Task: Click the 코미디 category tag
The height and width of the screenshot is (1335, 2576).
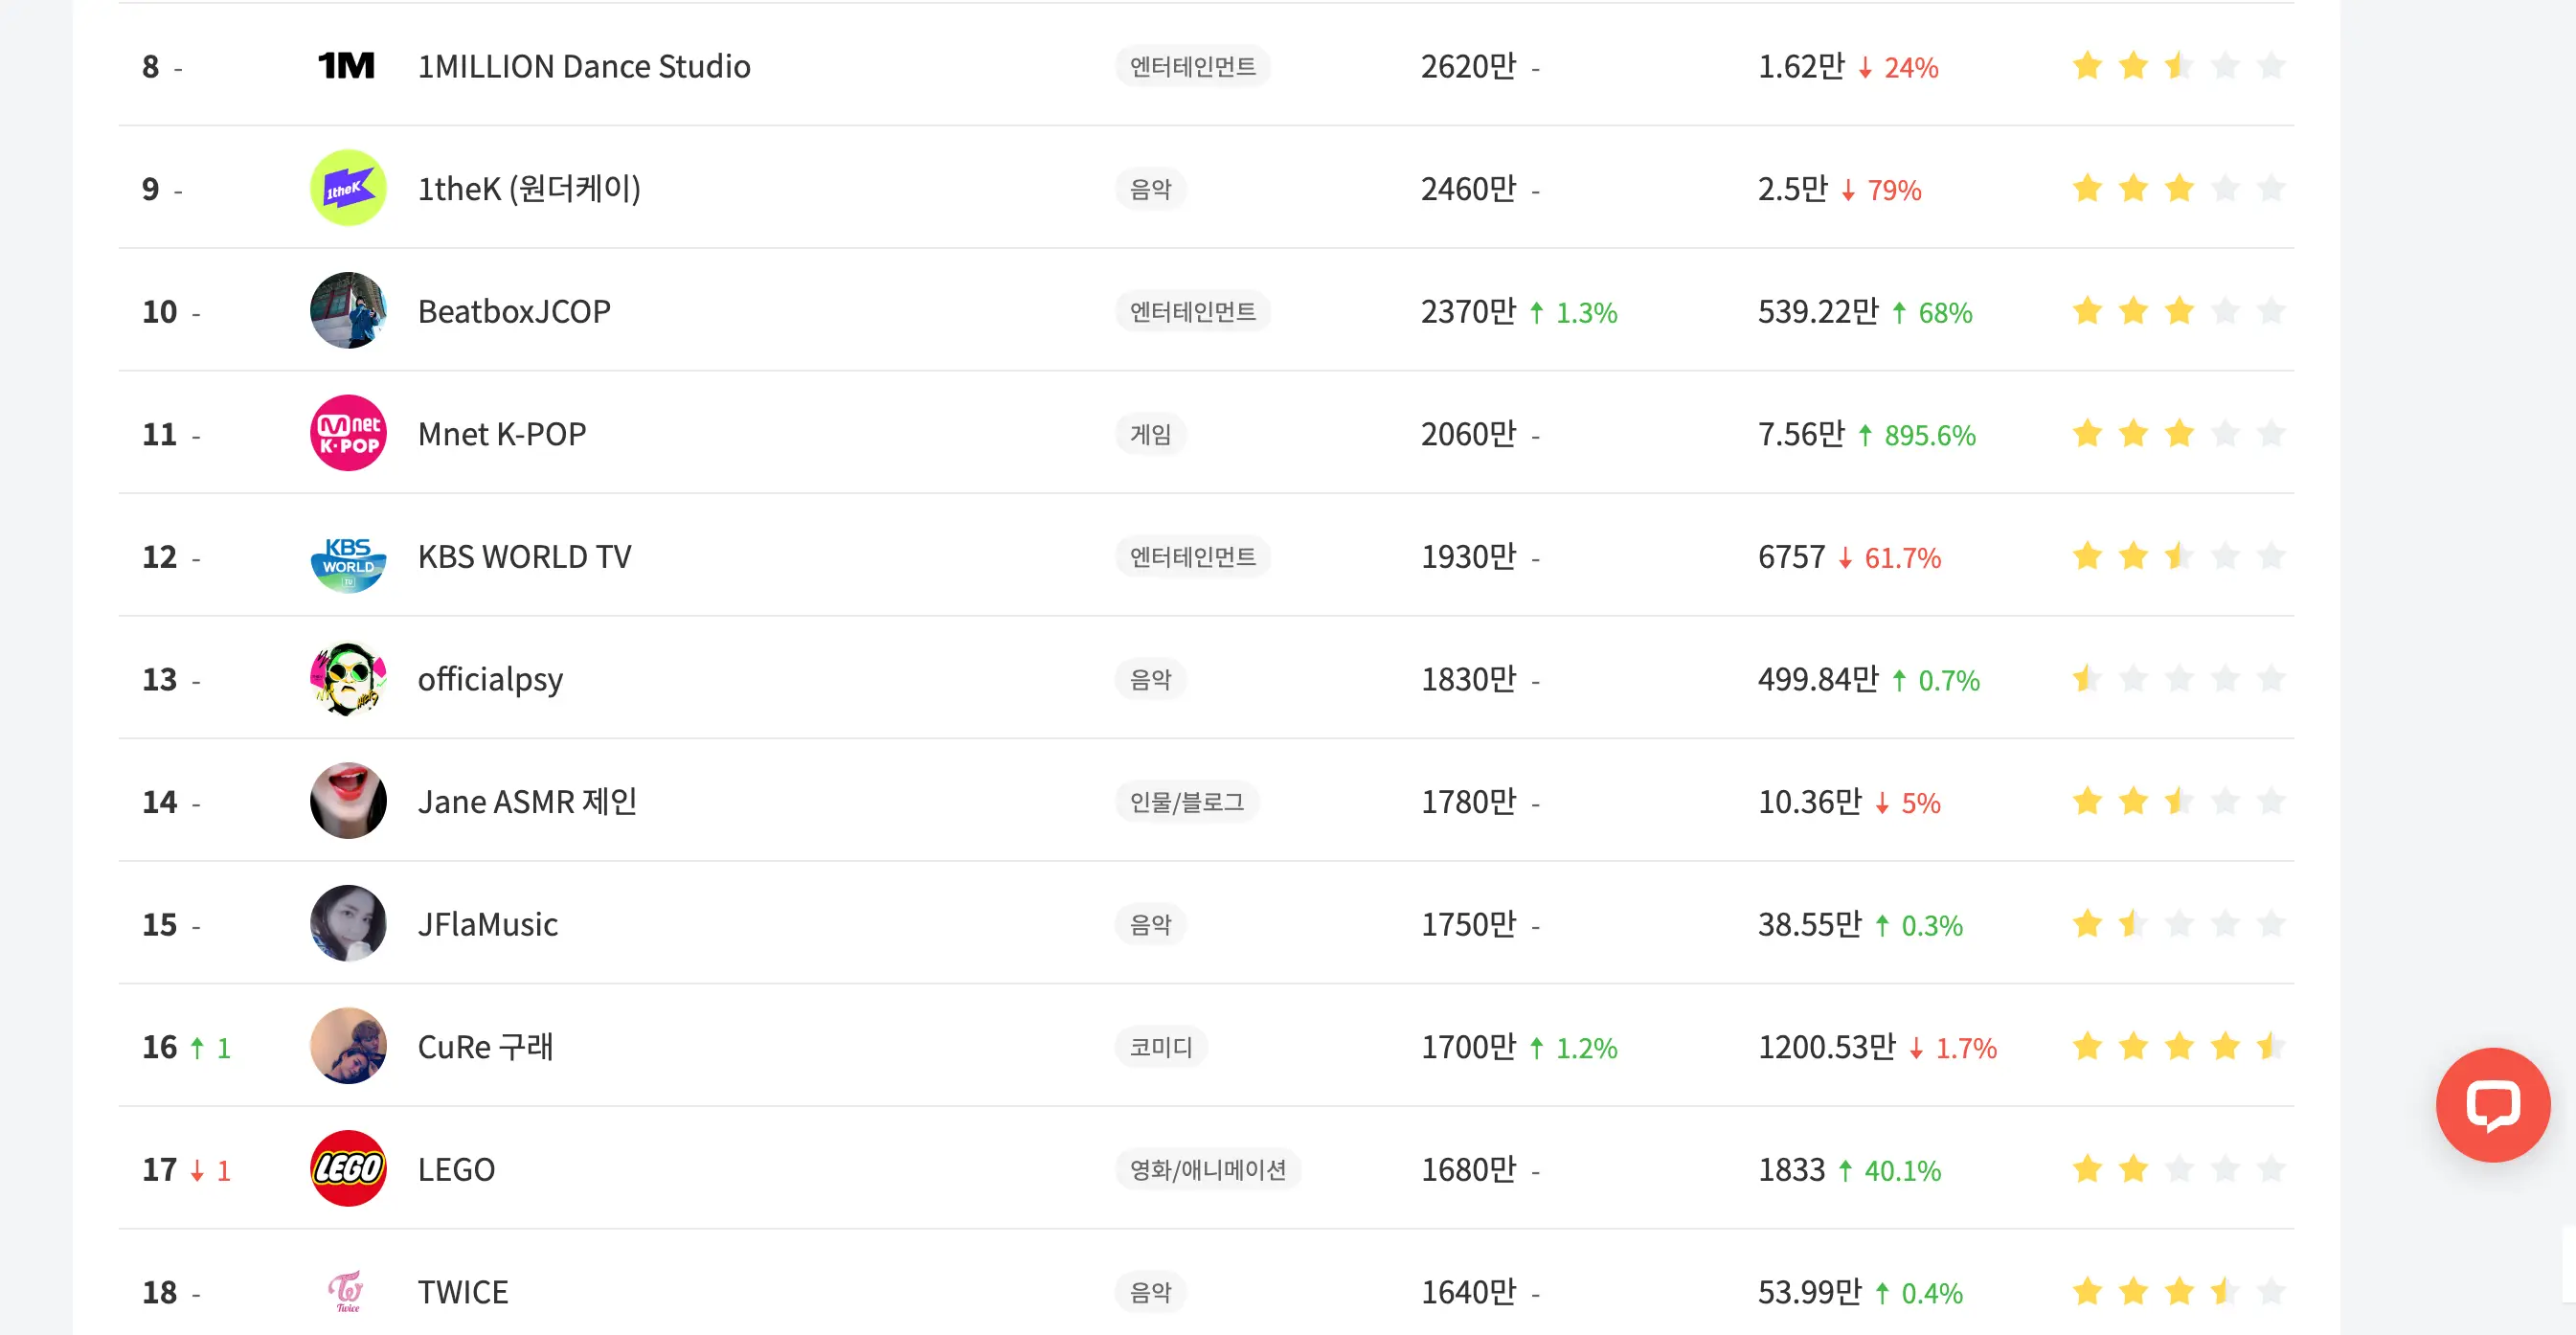Action: [x=1161, y=1046]
